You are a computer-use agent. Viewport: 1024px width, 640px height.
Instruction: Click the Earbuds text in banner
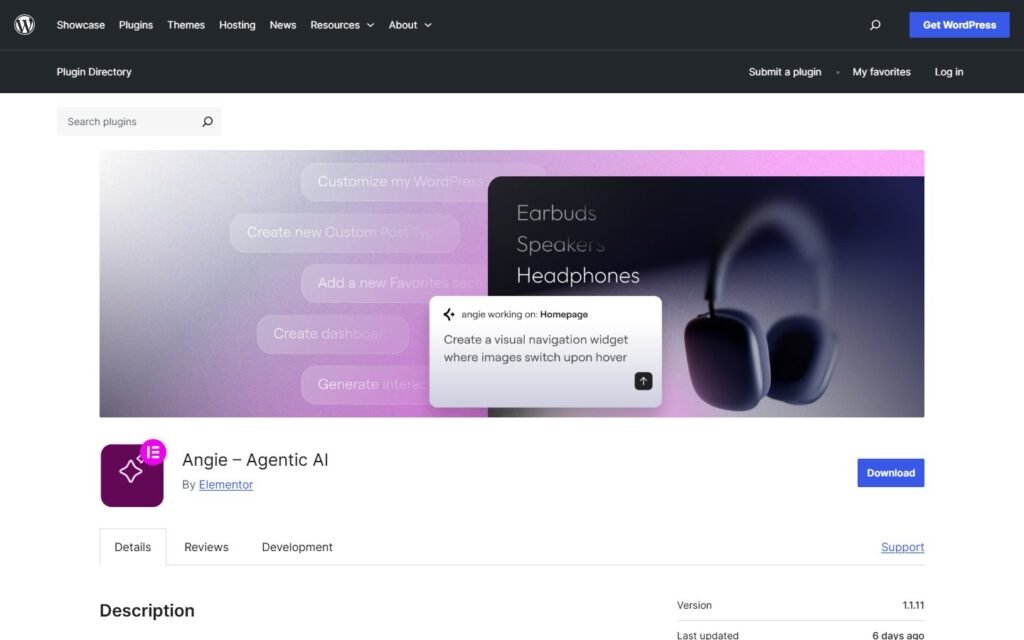[556, 213]
